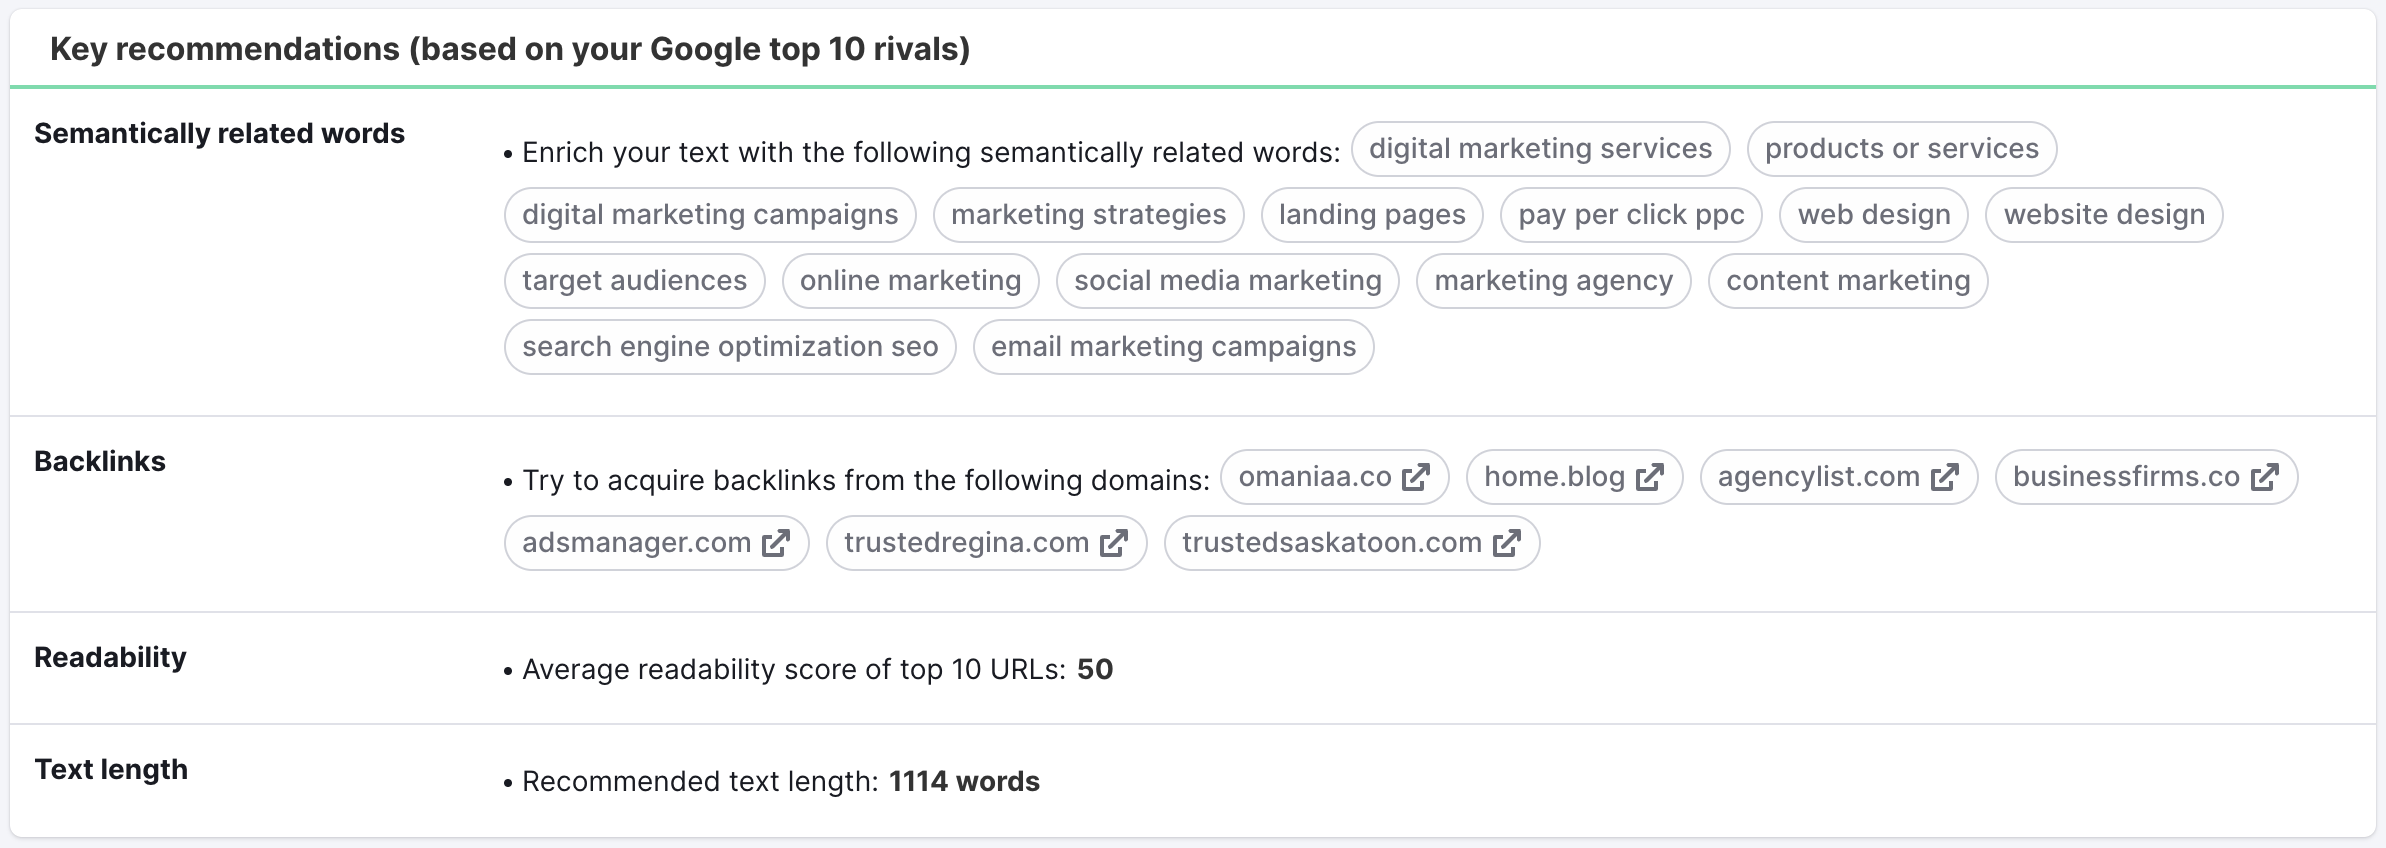Open agencylist.com external link icon
This screenshot has width=2386, height=848.
(x=1945, y=477)
